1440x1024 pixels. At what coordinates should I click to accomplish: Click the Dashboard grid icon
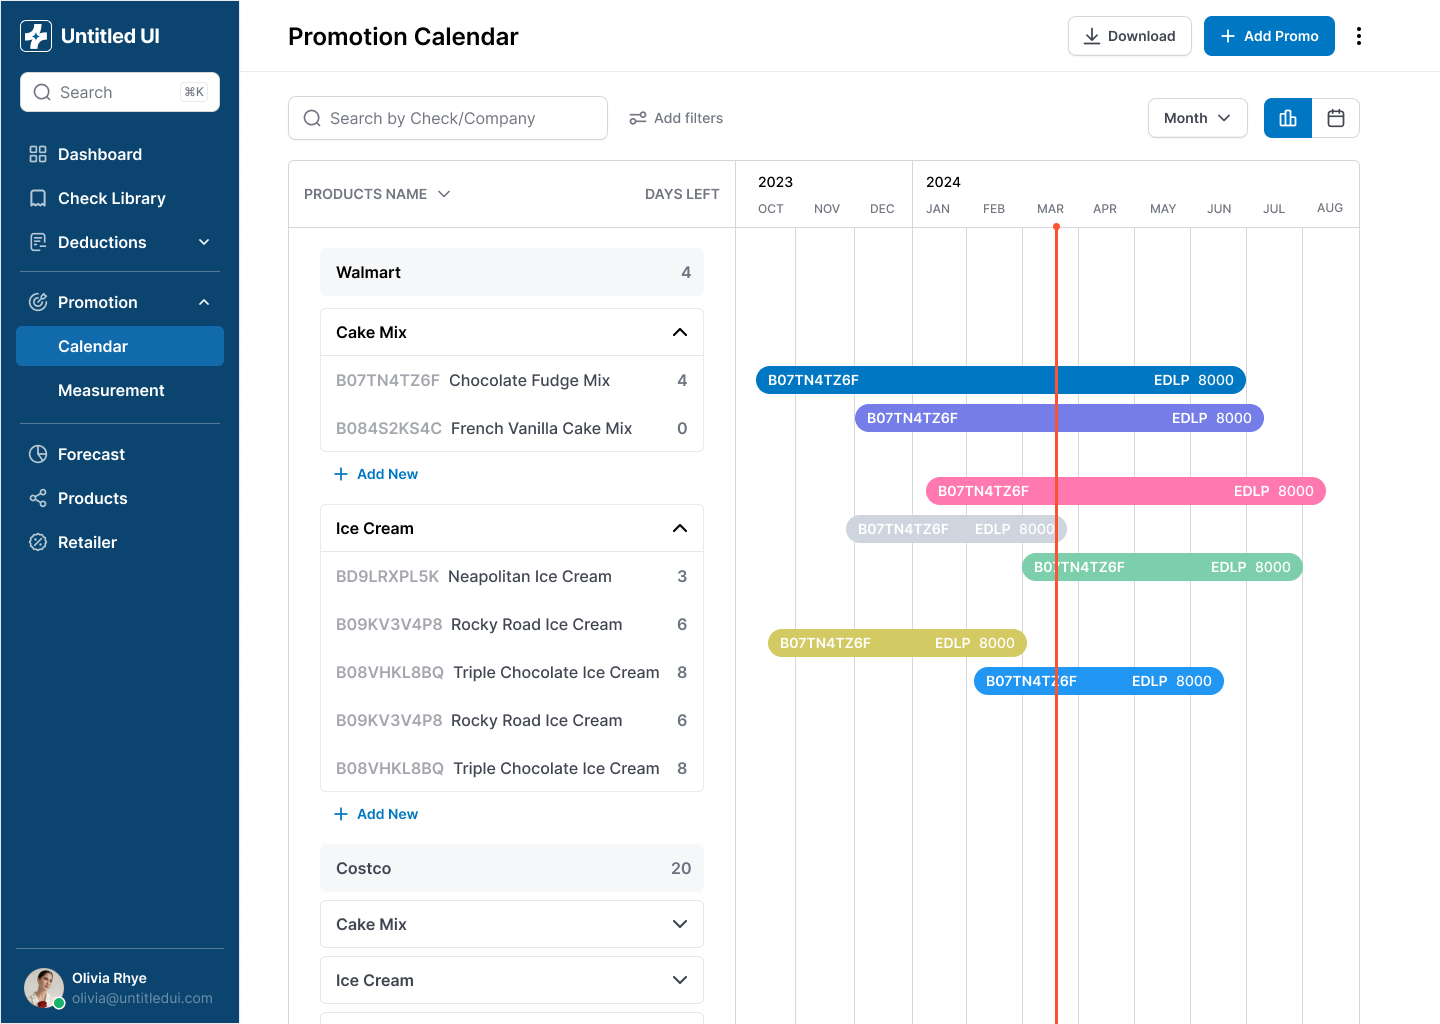pyautogui.click(x=38, y=154)
